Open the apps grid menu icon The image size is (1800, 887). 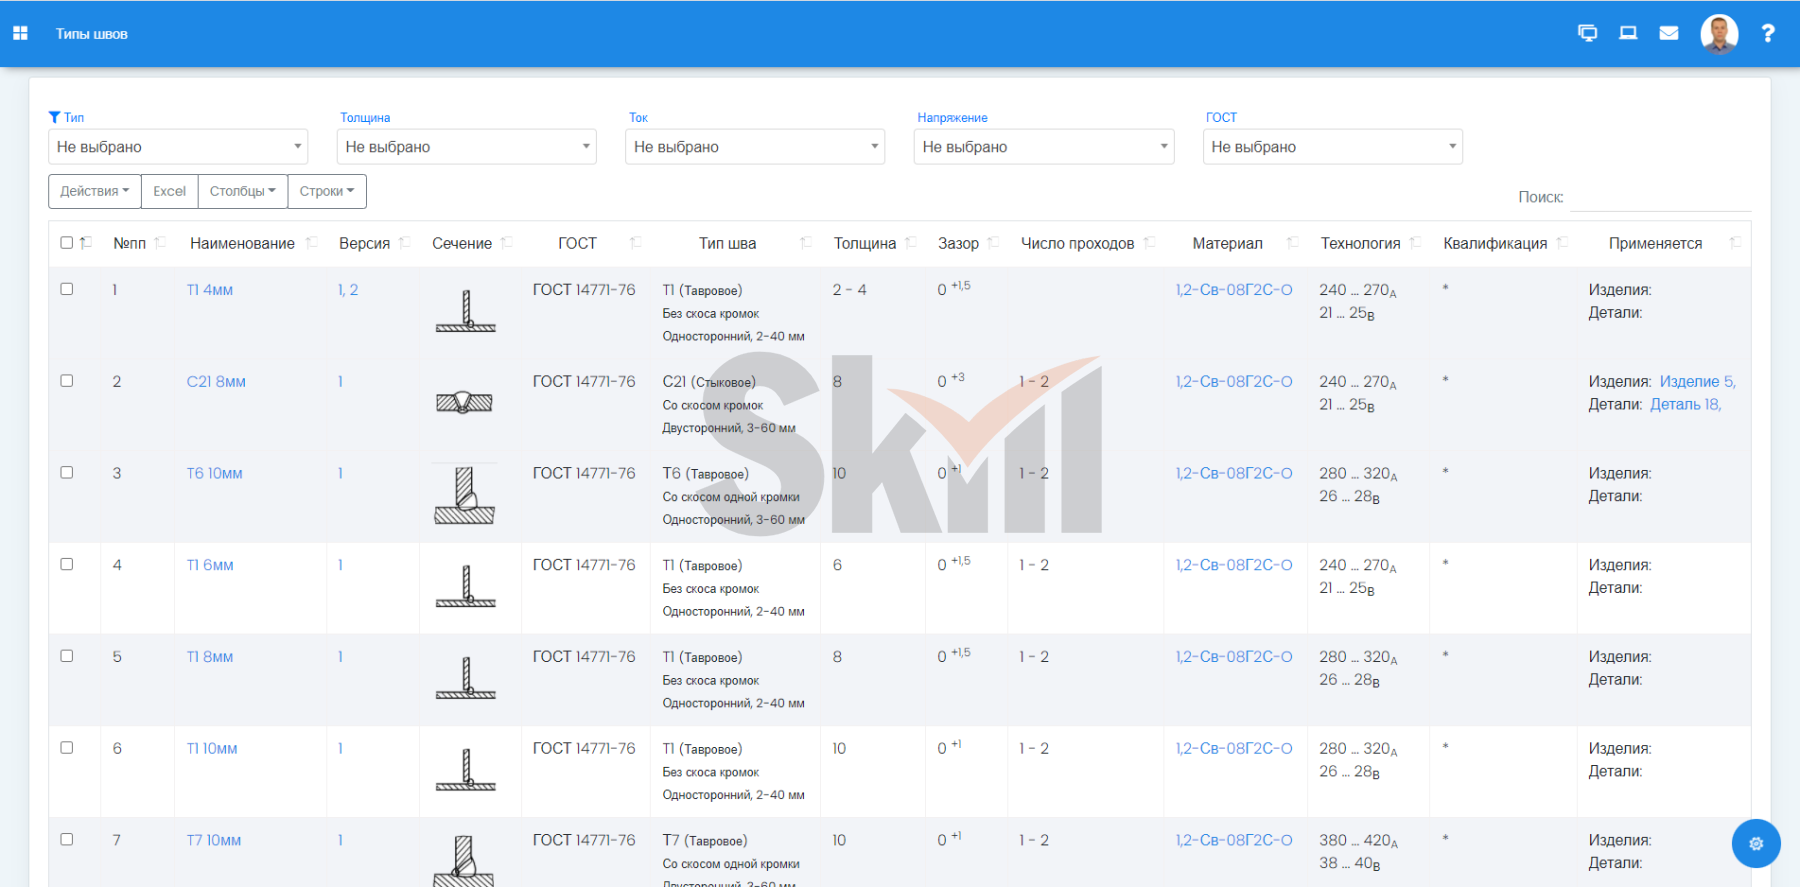20,33
